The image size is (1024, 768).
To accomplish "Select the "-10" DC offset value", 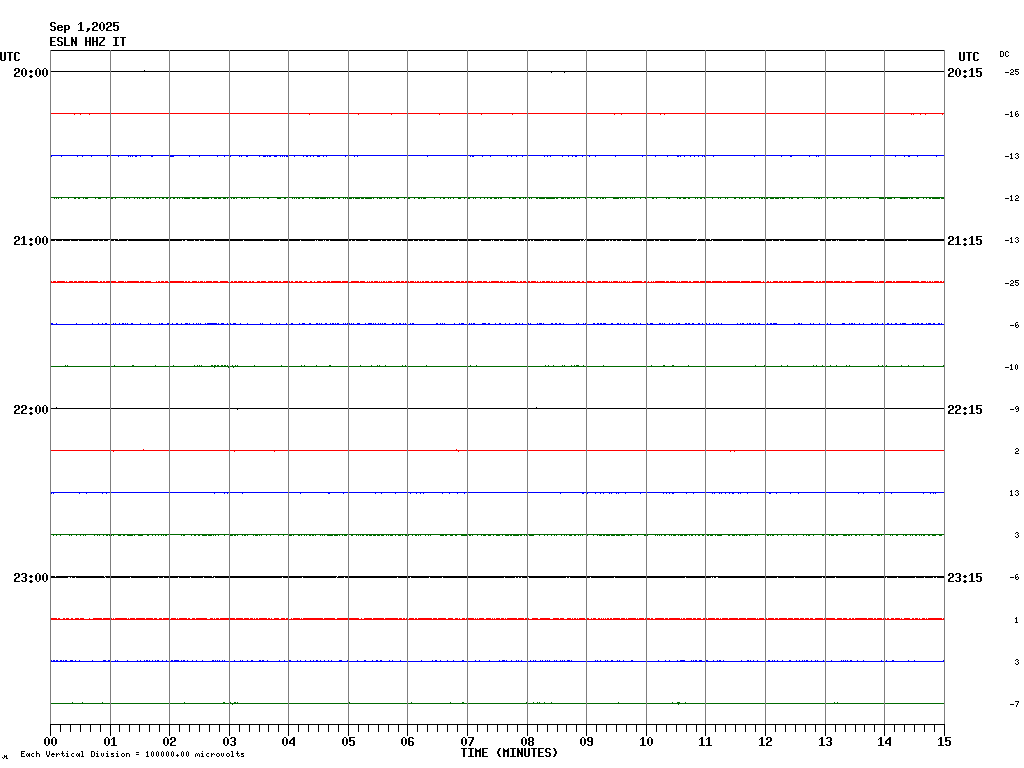I will [1012, 367].
